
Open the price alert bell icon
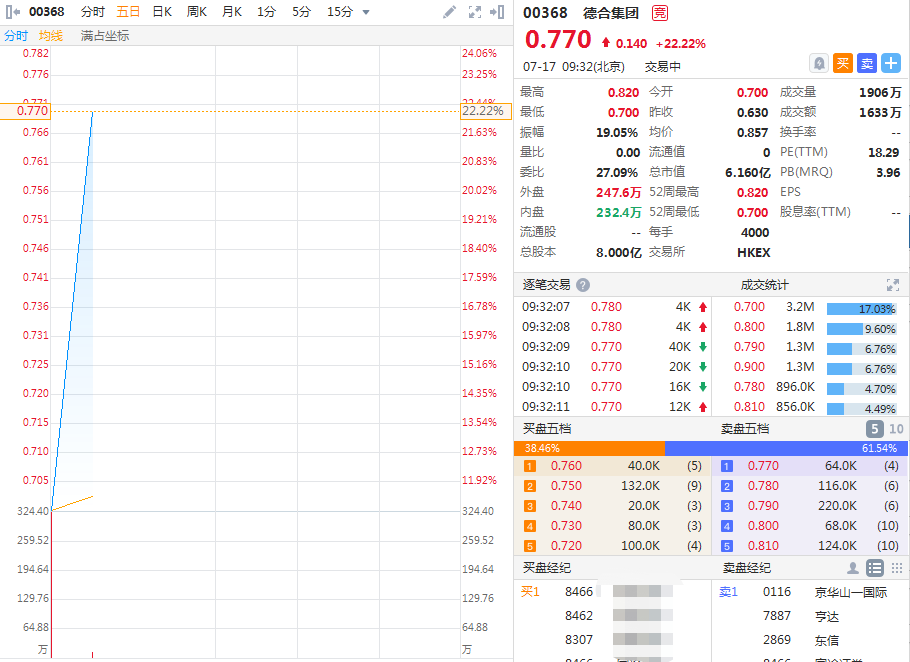(819, 63)
